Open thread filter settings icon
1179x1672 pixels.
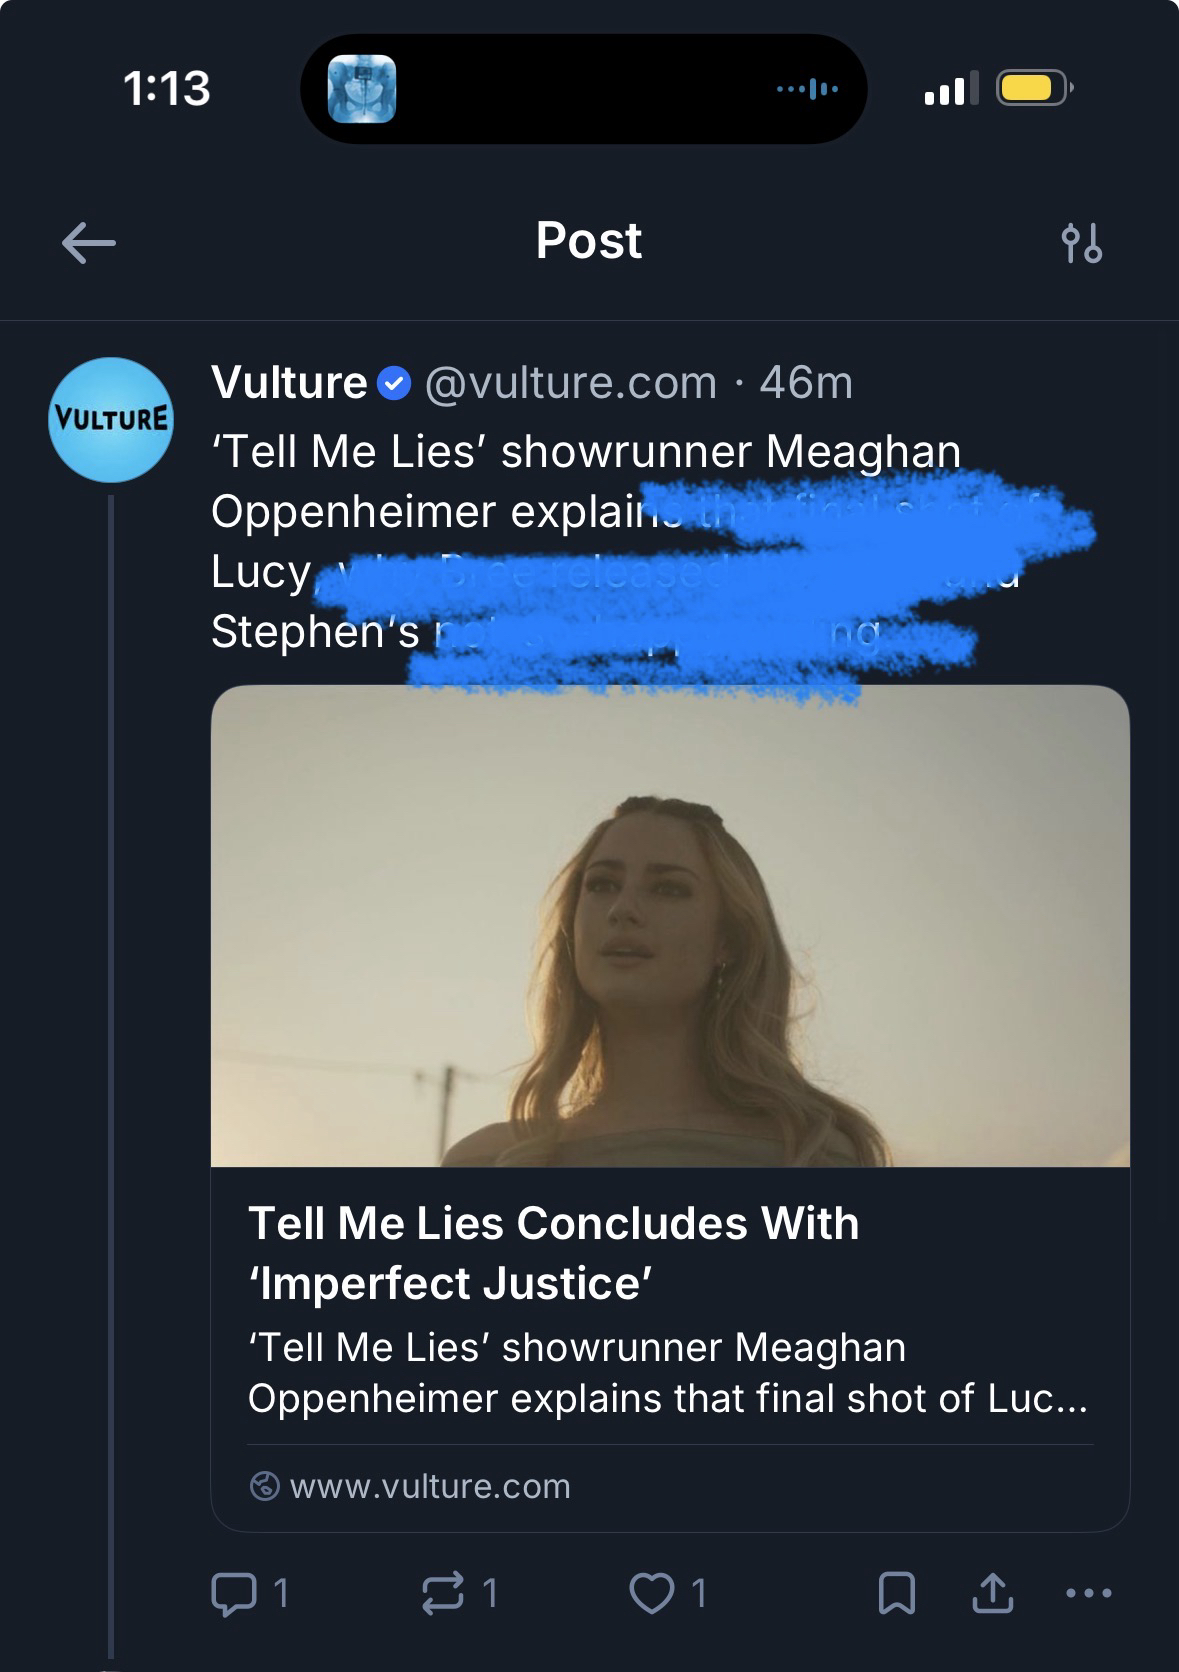point(1080,243)
